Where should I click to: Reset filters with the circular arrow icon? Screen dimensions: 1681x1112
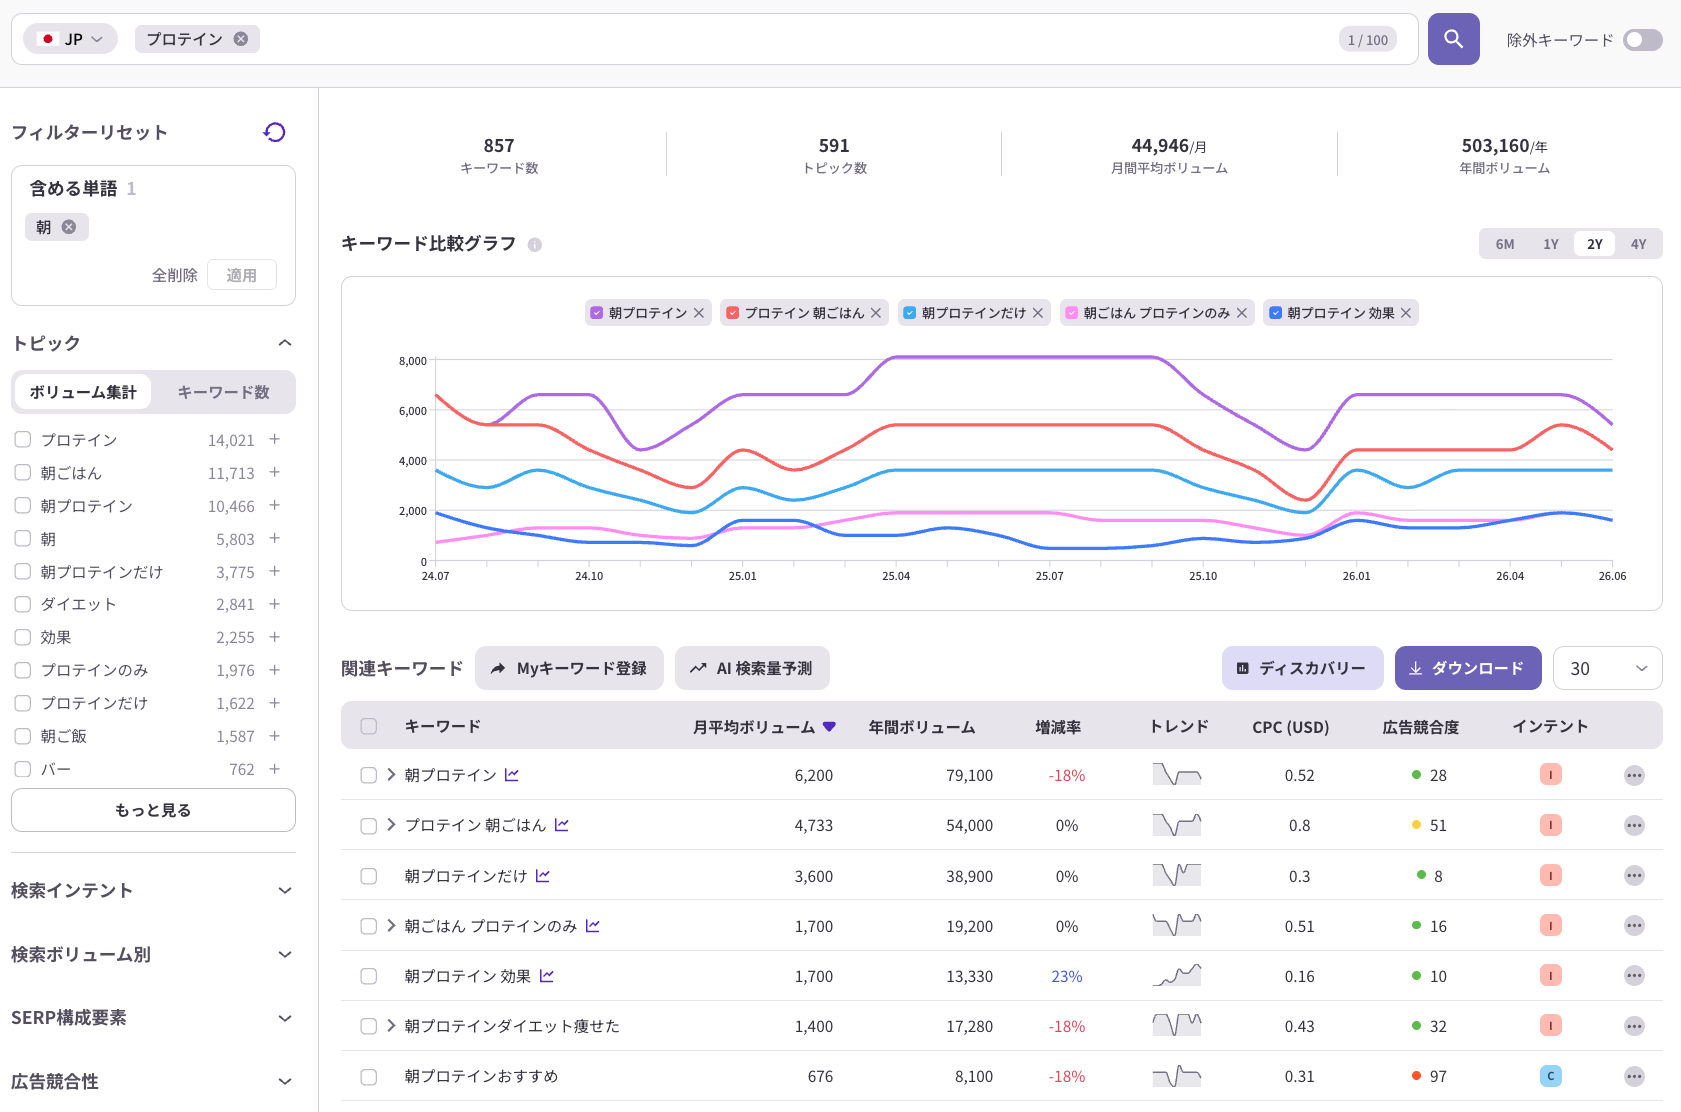click(274, 132)
